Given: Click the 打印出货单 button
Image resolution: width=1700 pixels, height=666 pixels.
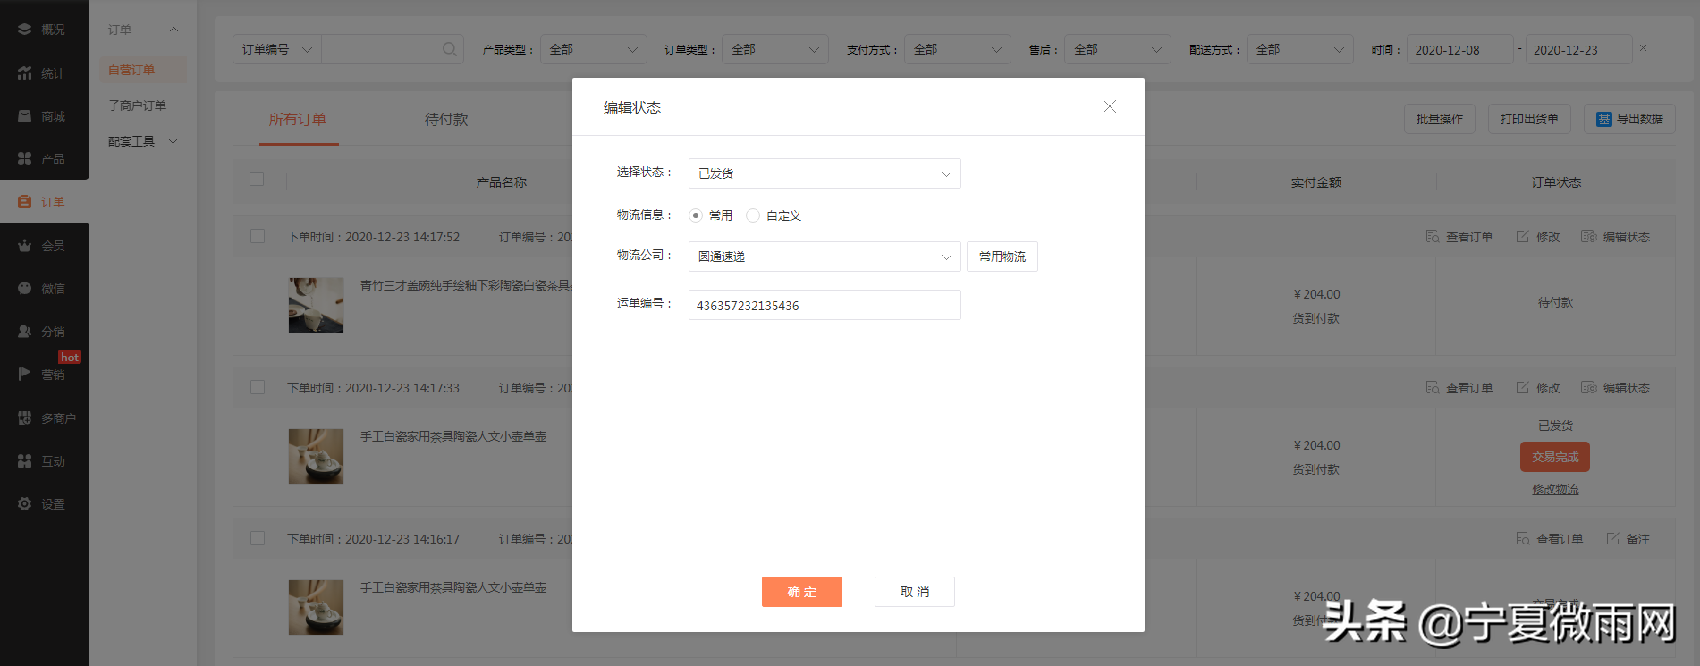Looking at the screenshot, I should pyautogui.click(x=1529, y=119).
